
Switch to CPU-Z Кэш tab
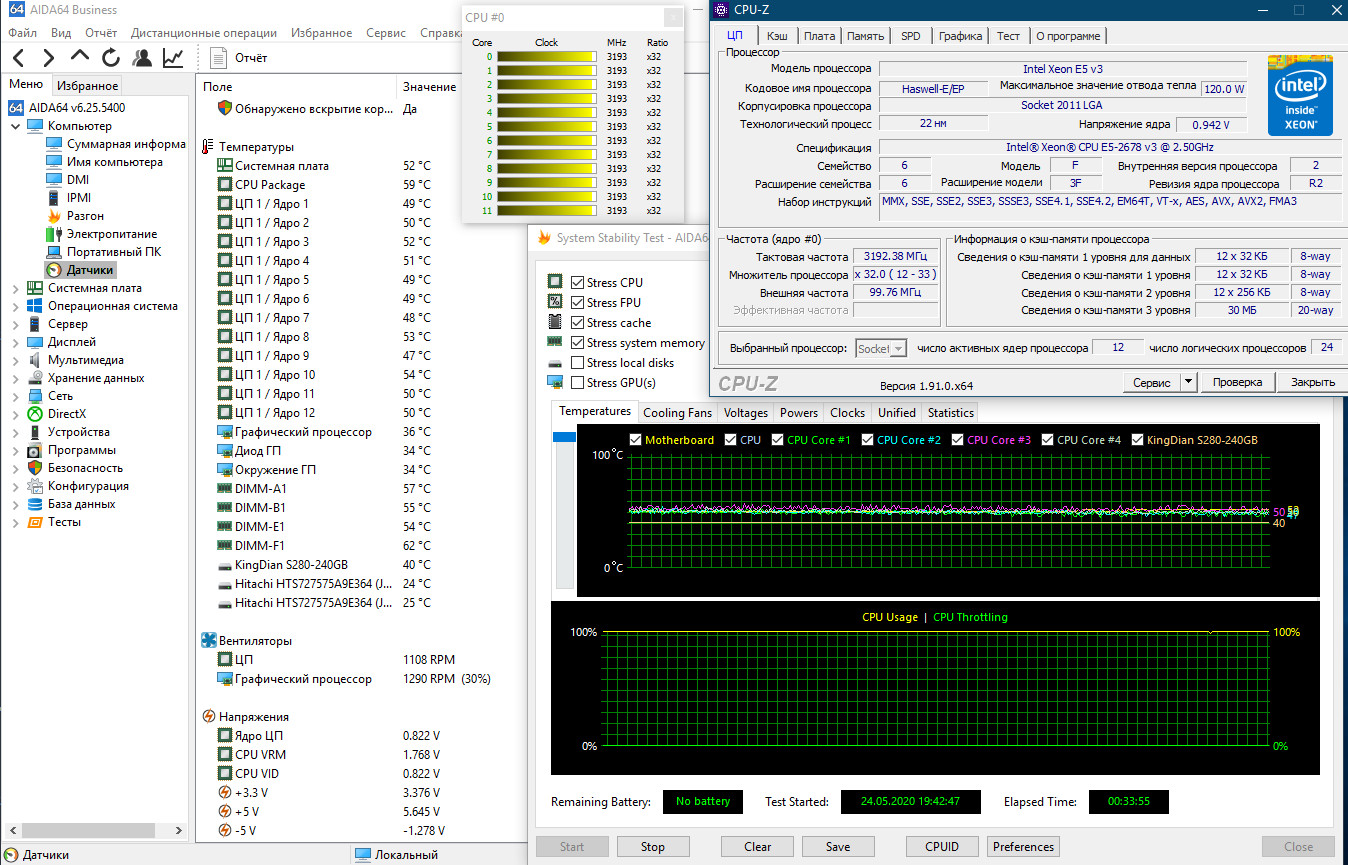pyautogui.click(x=777, y=36)
